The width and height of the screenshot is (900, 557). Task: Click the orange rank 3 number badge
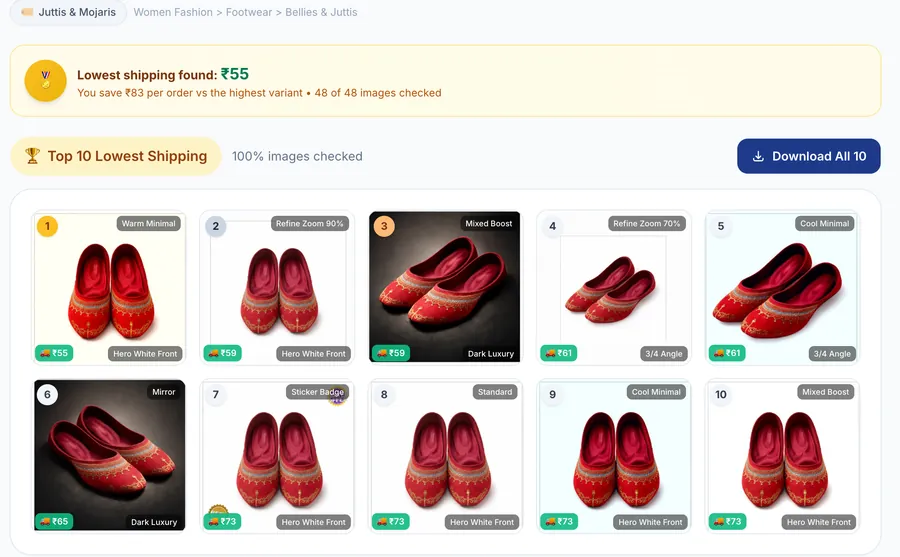[x=384, y=226]
